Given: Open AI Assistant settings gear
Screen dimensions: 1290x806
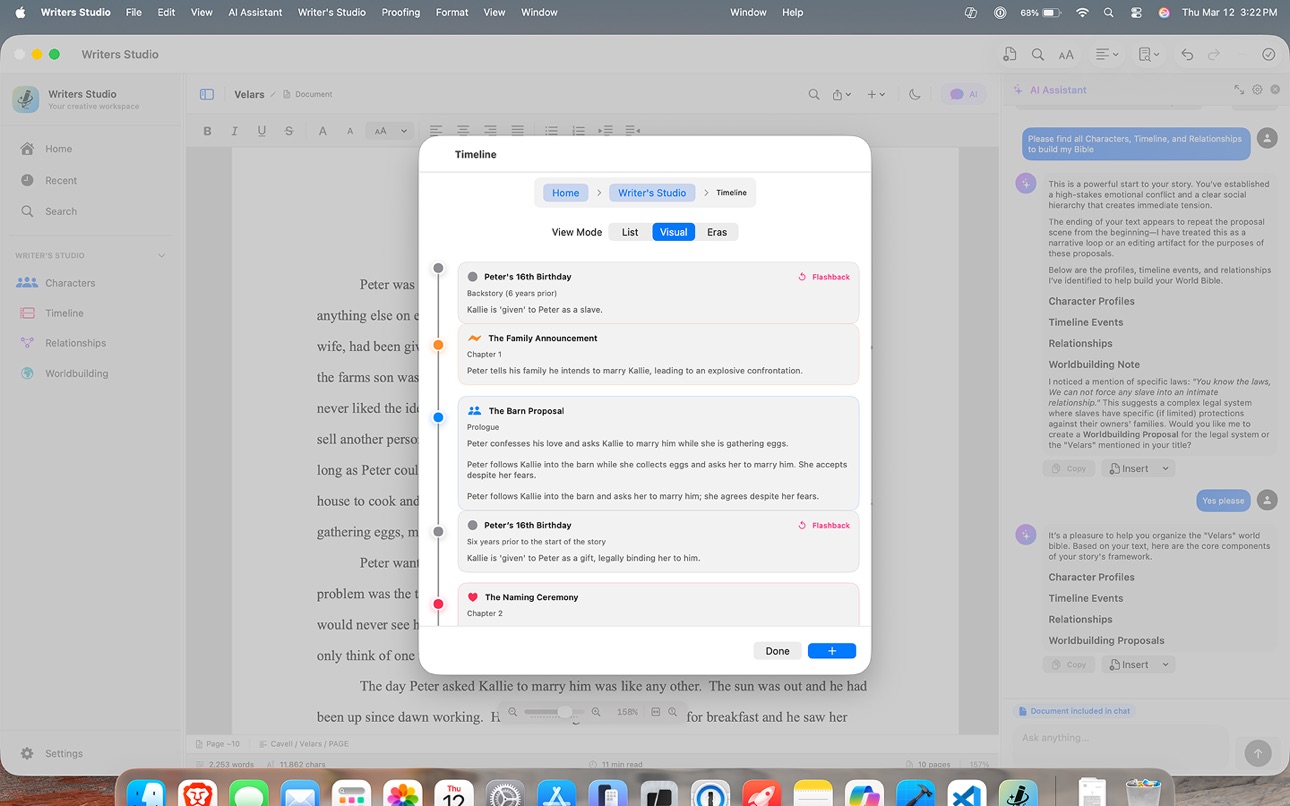Looking at the screenshot, I should pyautogui.click(x=1257, y=90).
